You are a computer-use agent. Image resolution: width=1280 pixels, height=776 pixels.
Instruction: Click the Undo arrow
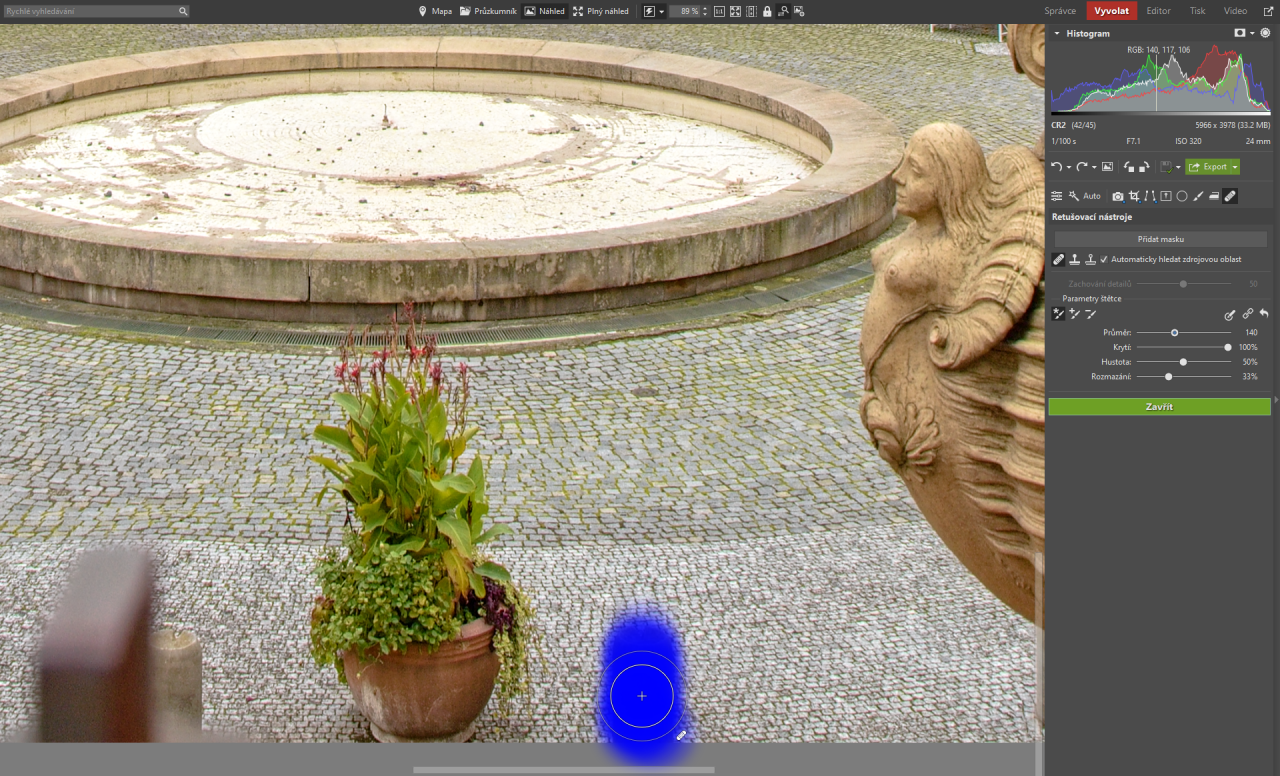[x=1056, y=167]
